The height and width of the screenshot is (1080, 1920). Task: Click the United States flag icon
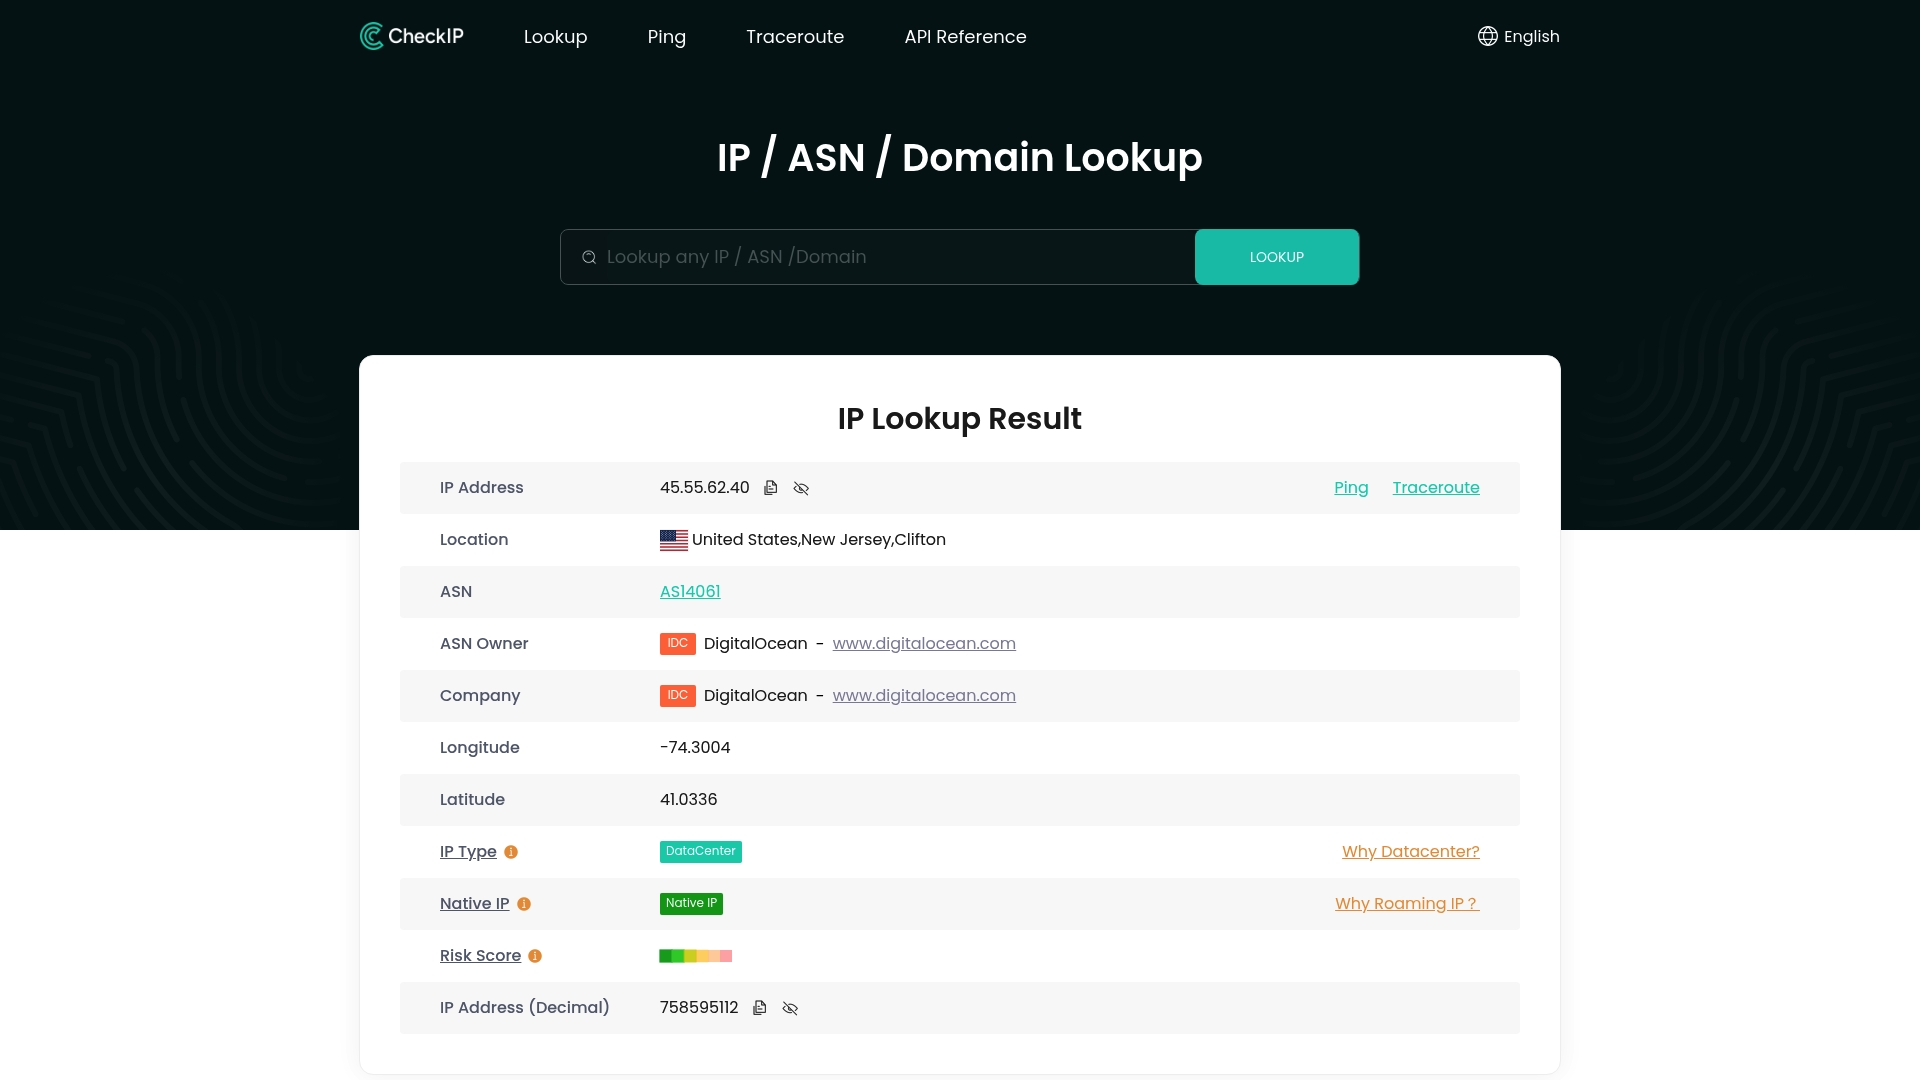coord(673,540)
